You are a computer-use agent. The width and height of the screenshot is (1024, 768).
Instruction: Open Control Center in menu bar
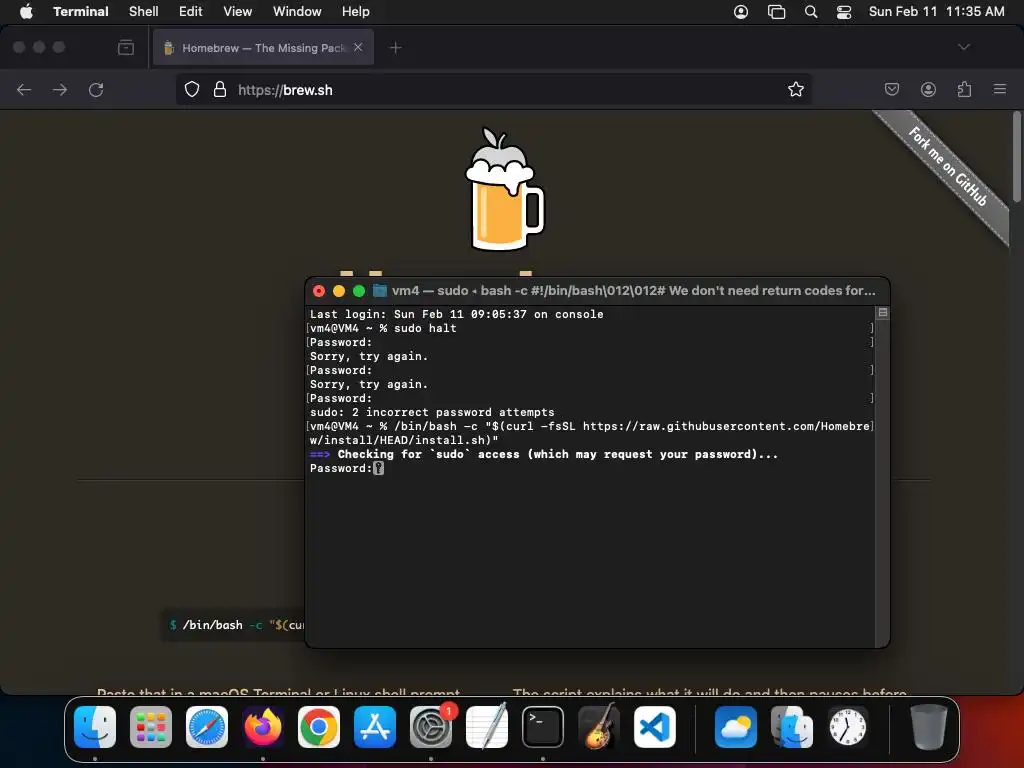[844, 11]
